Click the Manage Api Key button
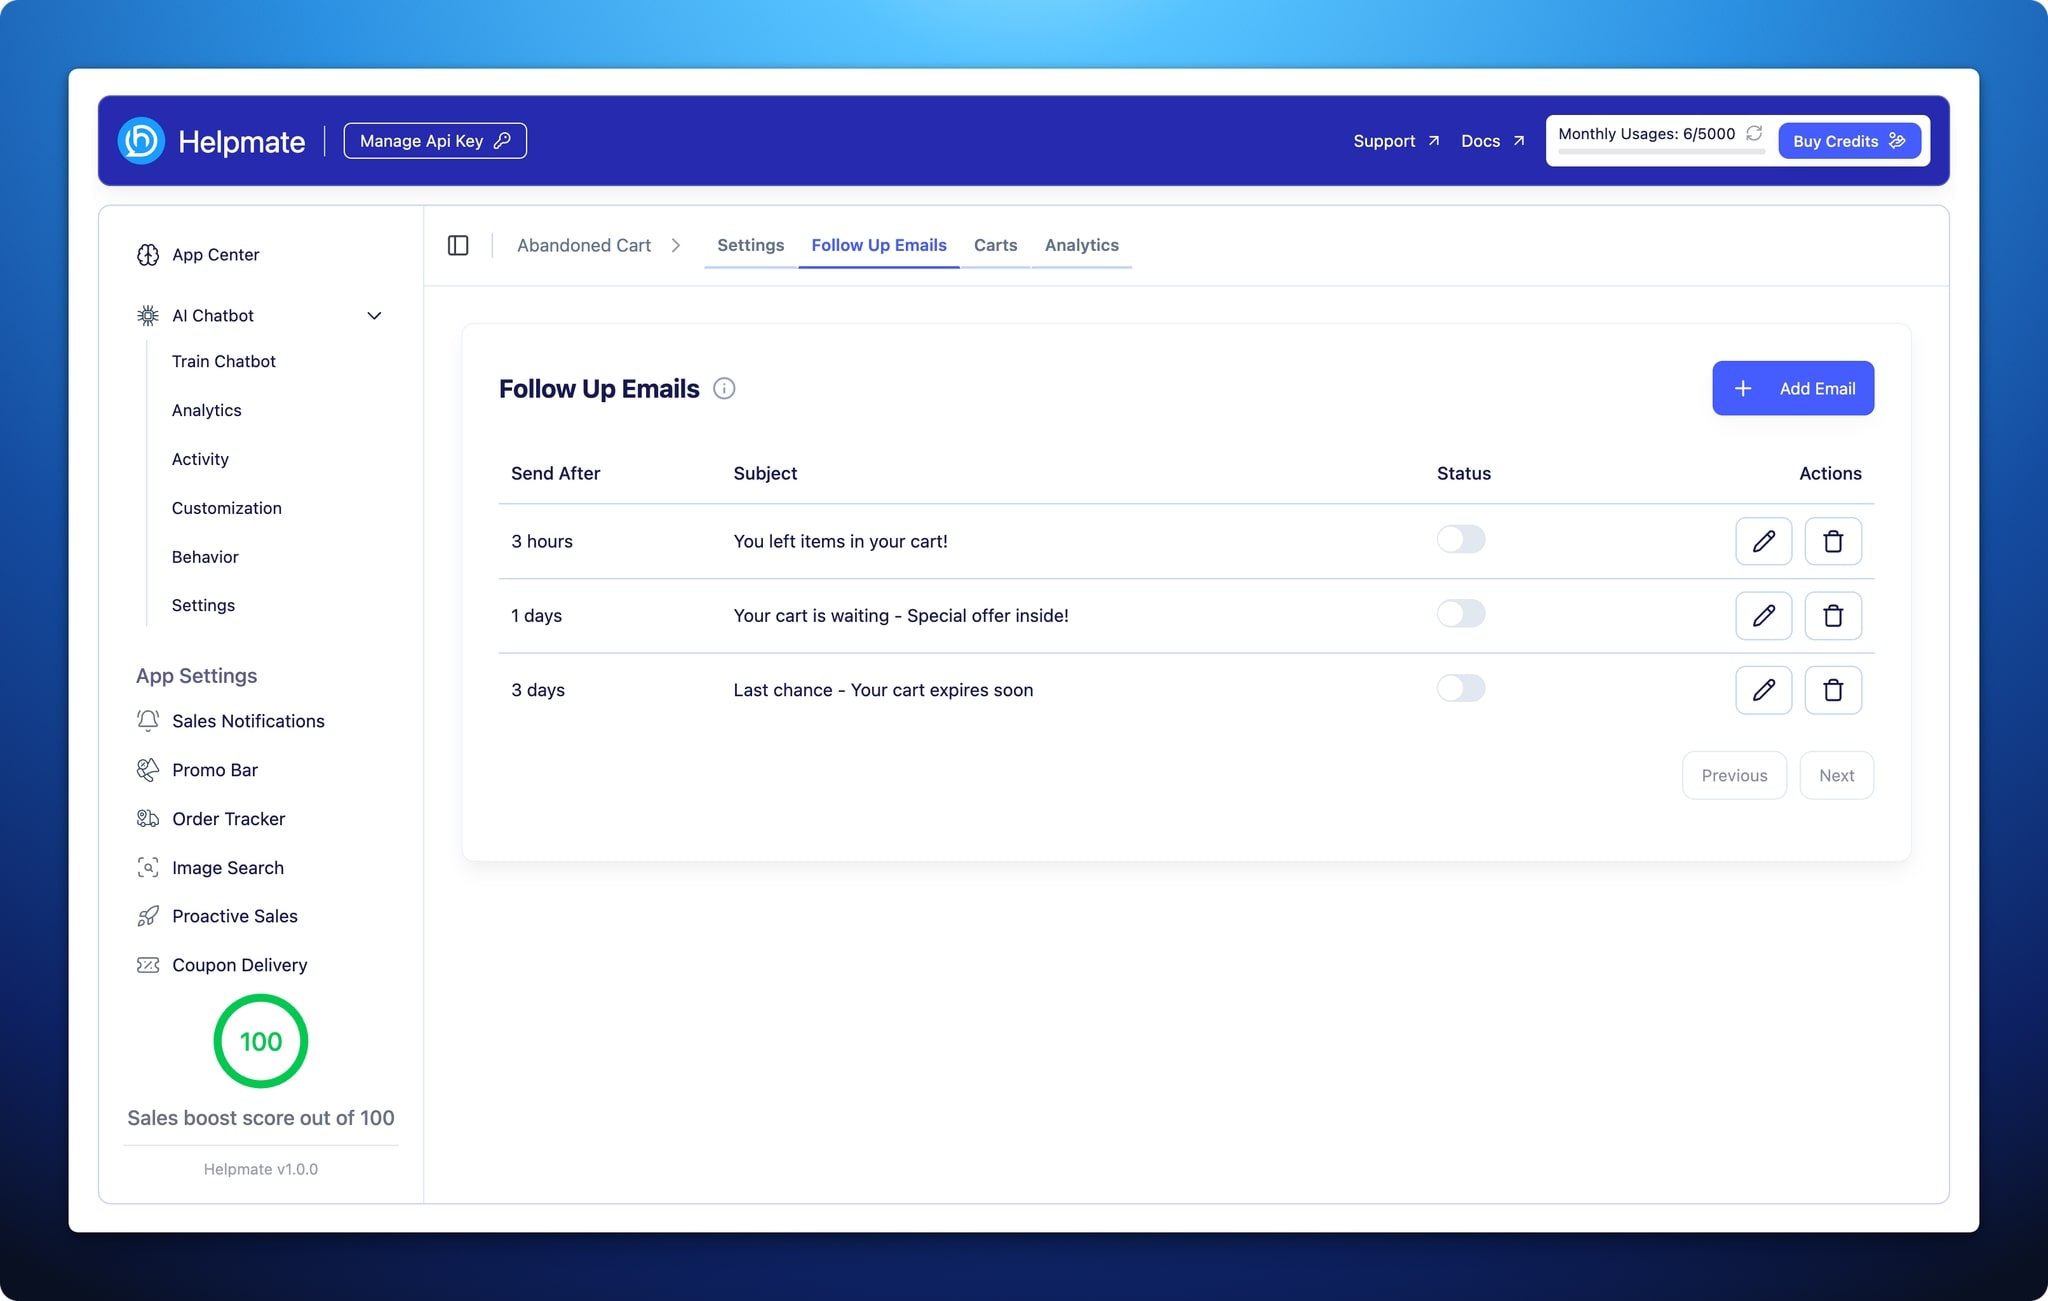The width and height of the screenshot is (2048, 1301). pyautogui.click(x=435, y=141)
